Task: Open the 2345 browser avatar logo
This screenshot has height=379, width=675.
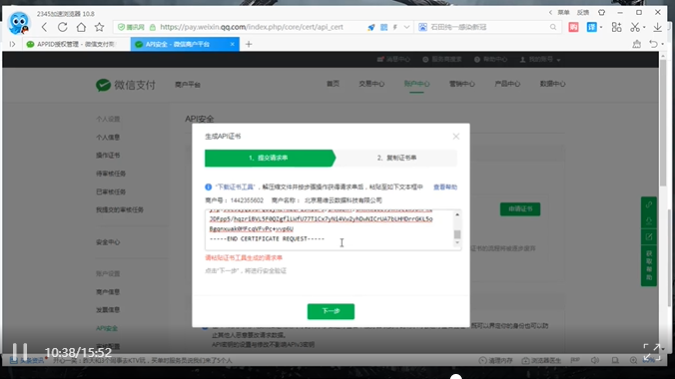Action: point(19,23)
